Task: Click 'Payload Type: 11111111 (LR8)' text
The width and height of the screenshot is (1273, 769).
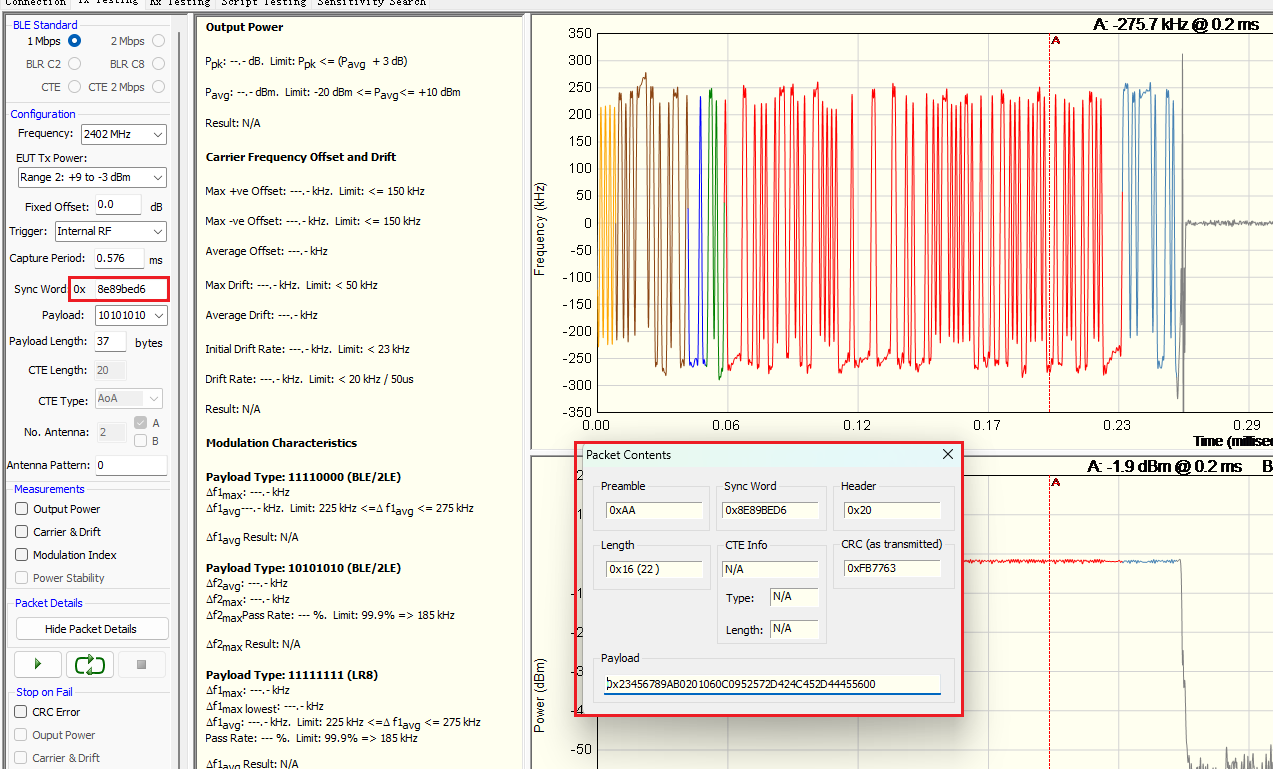Action: pos(291,675)
